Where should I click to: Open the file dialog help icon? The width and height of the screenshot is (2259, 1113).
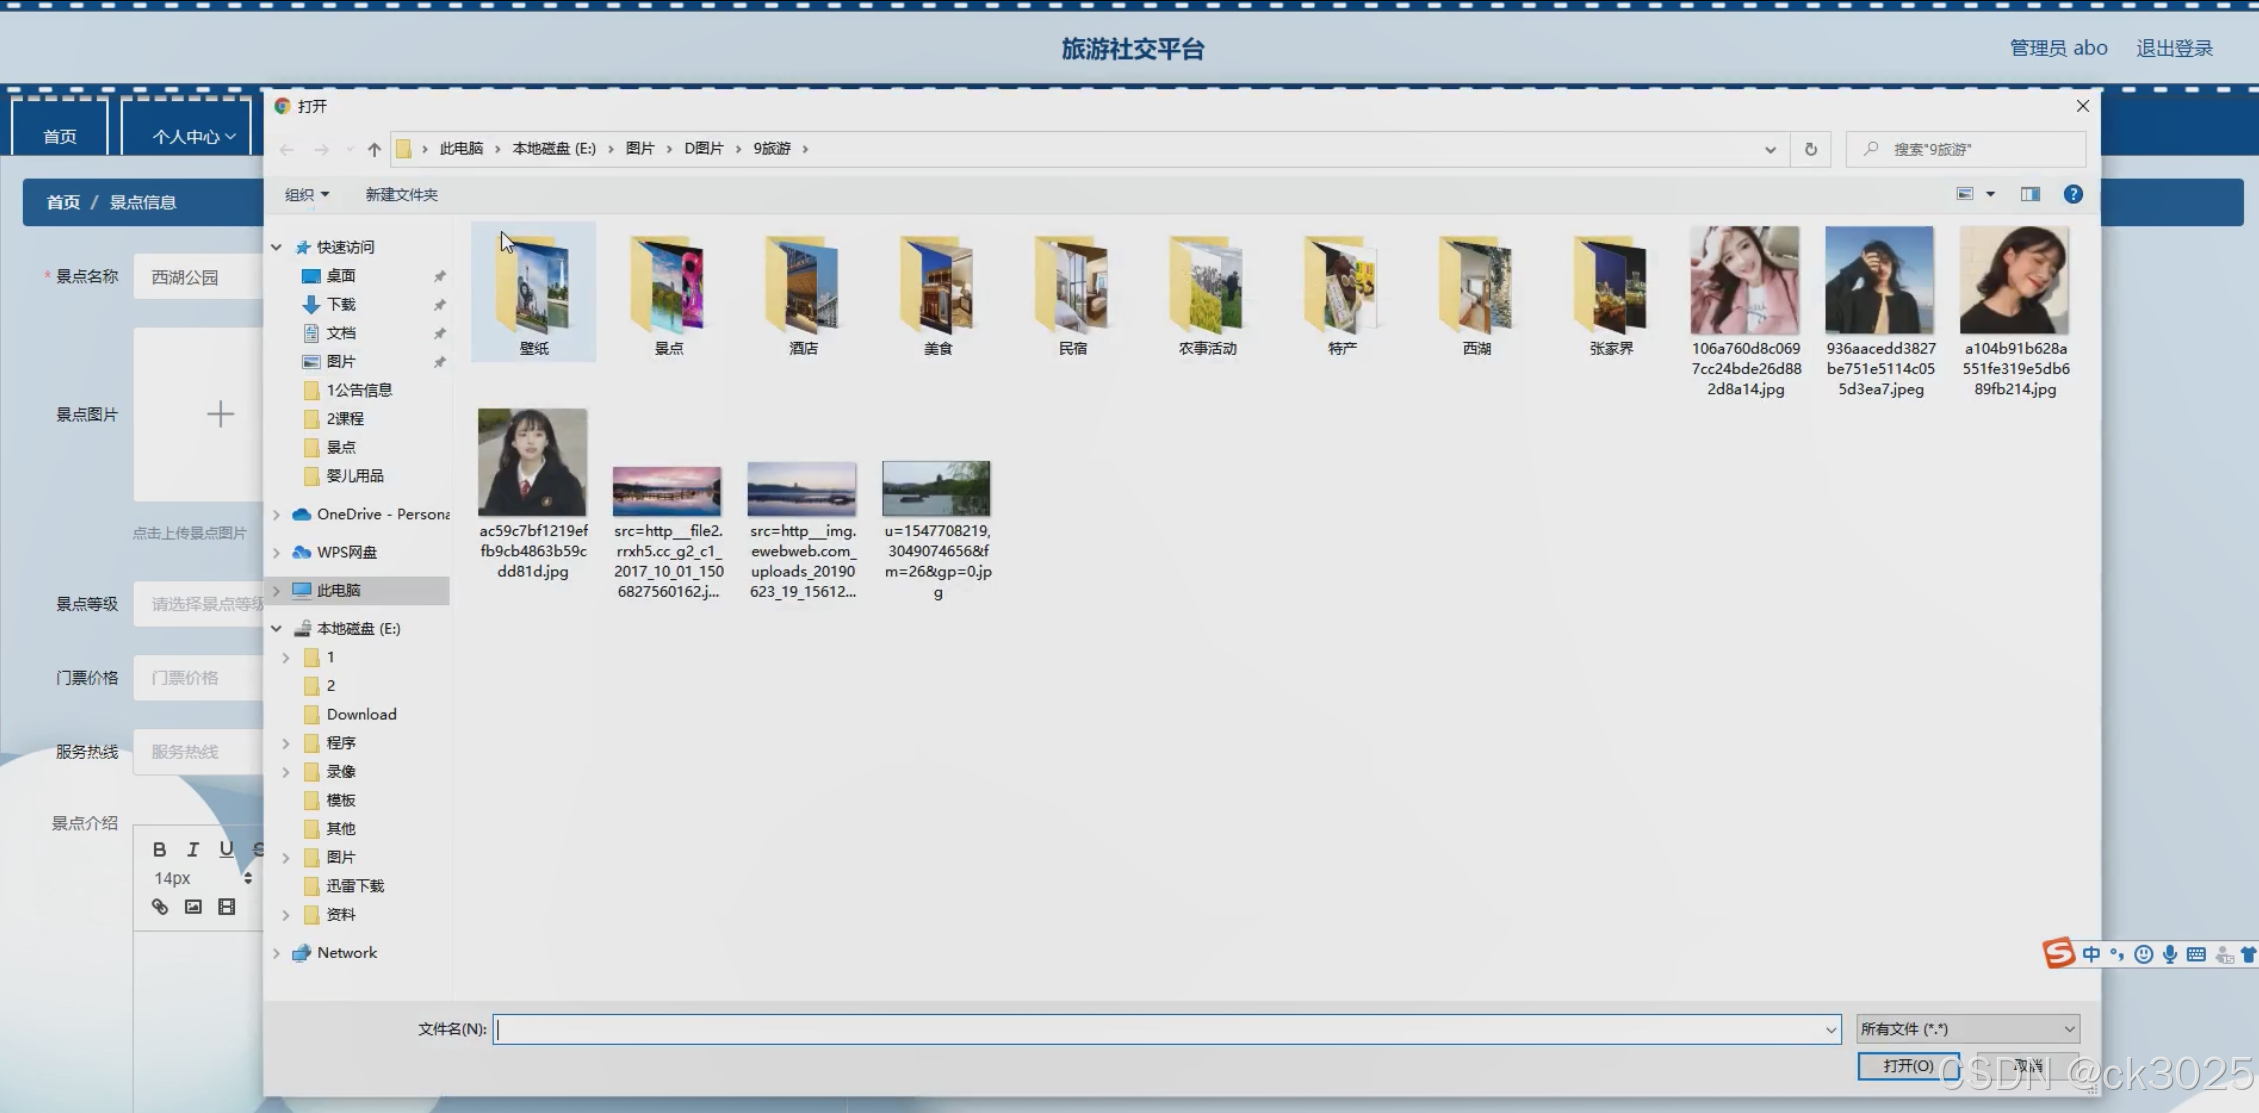(2073, 194)
